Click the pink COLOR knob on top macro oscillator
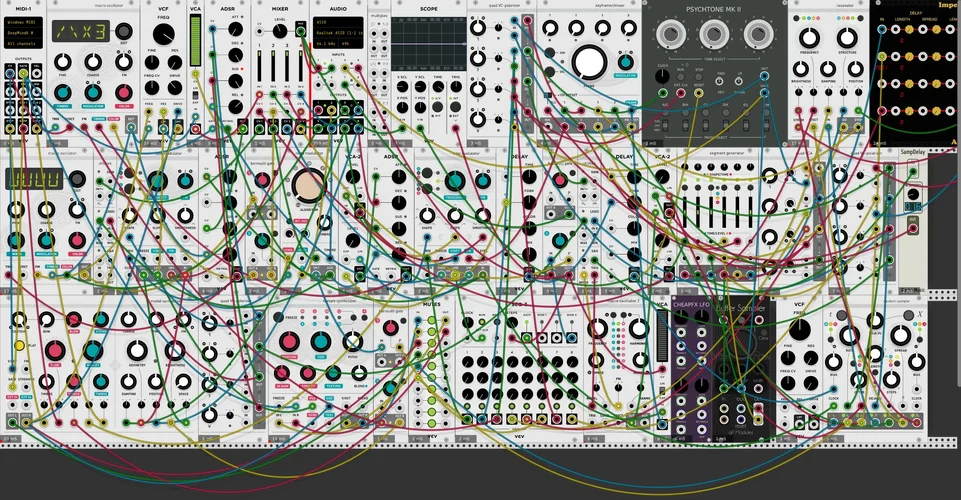Viewport: 961px width, 500px height. tap(124, 93)
